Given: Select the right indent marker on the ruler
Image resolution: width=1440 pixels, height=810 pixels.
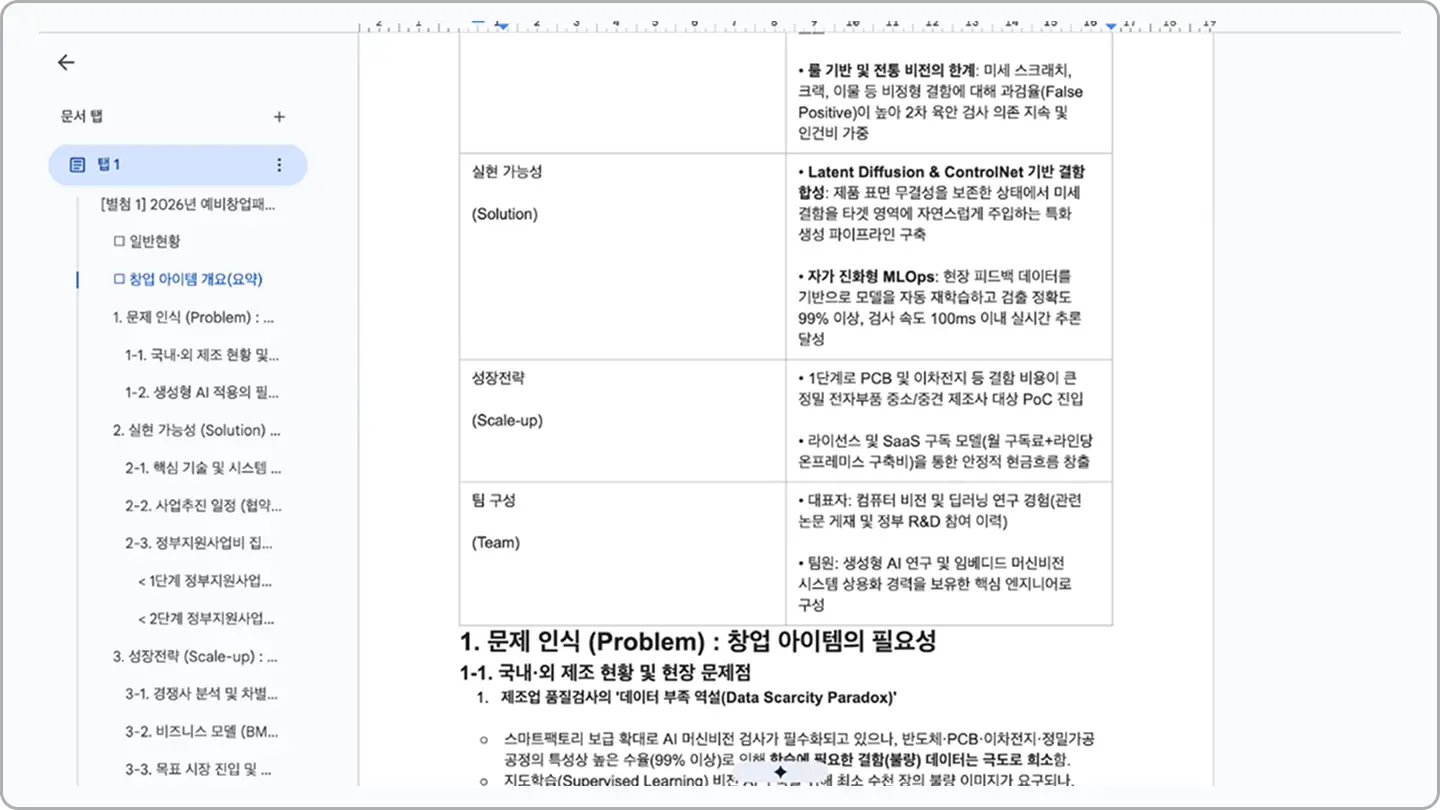Looking at the screenshot, I should pos(1111,25).
